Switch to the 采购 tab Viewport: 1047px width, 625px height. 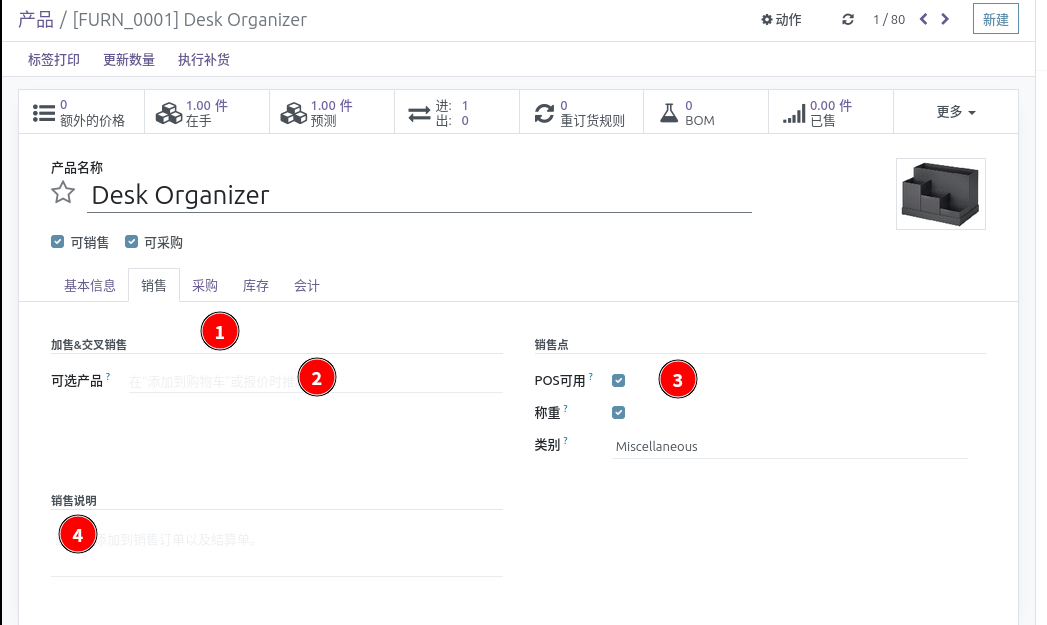pyautogui.click(x=205, y=286)
